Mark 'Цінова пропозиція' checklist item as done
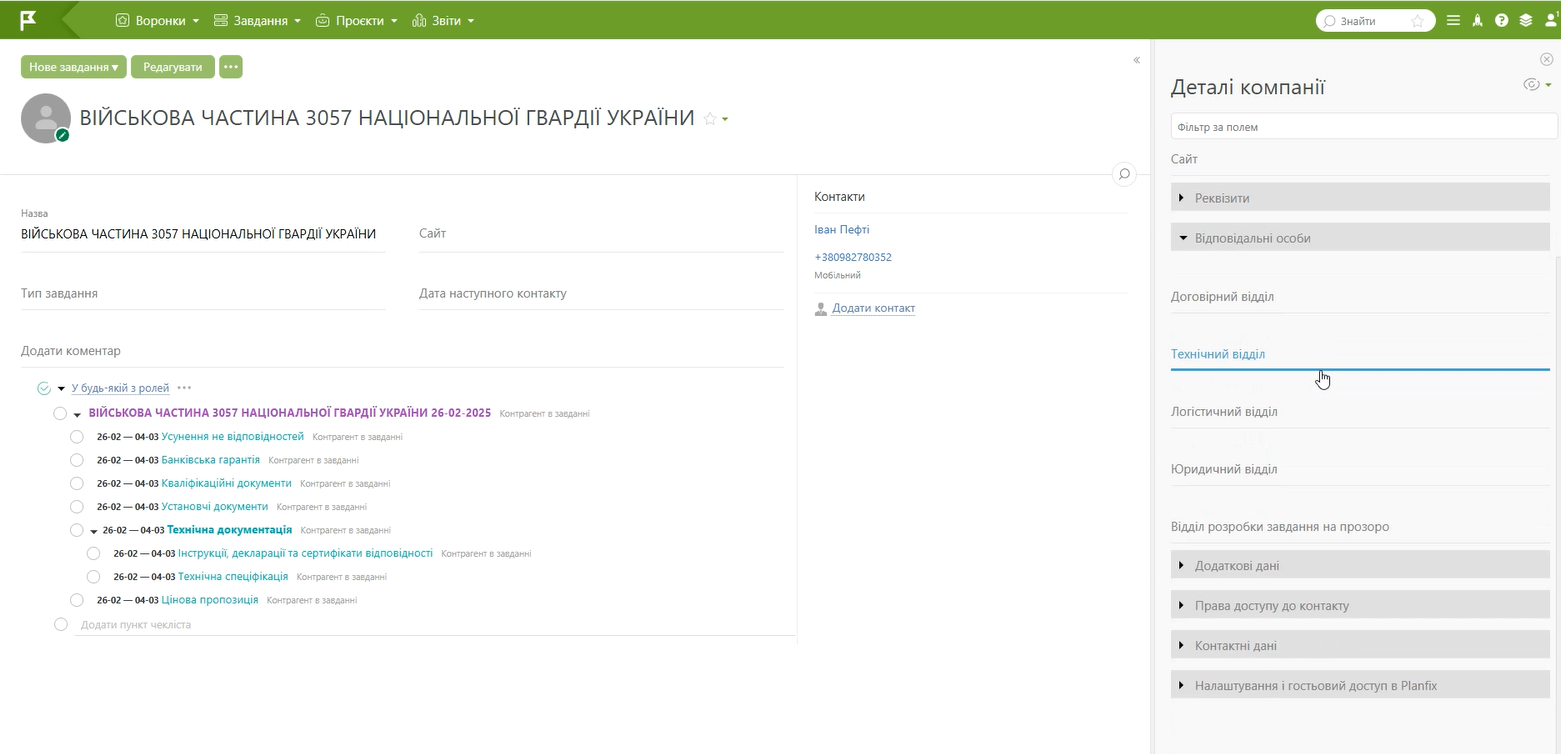This screenshot has height=754, width=1561. pos(77,600)
